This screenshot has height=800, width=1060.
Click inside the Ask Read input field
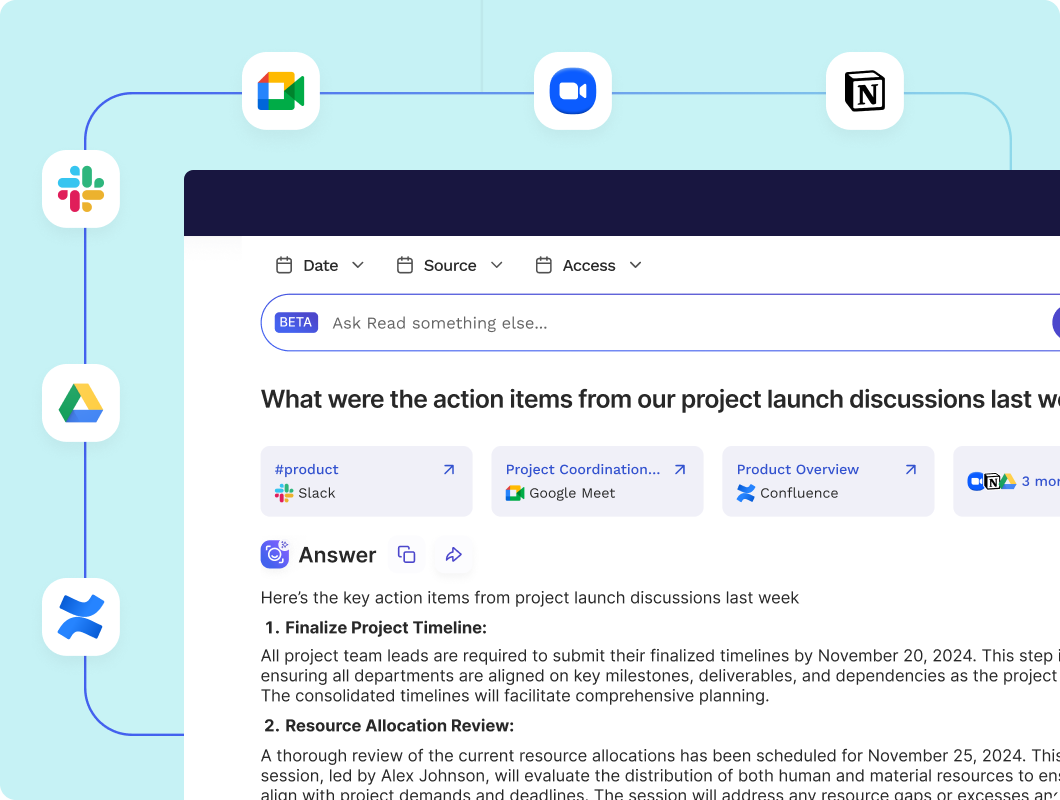[600, 322]
